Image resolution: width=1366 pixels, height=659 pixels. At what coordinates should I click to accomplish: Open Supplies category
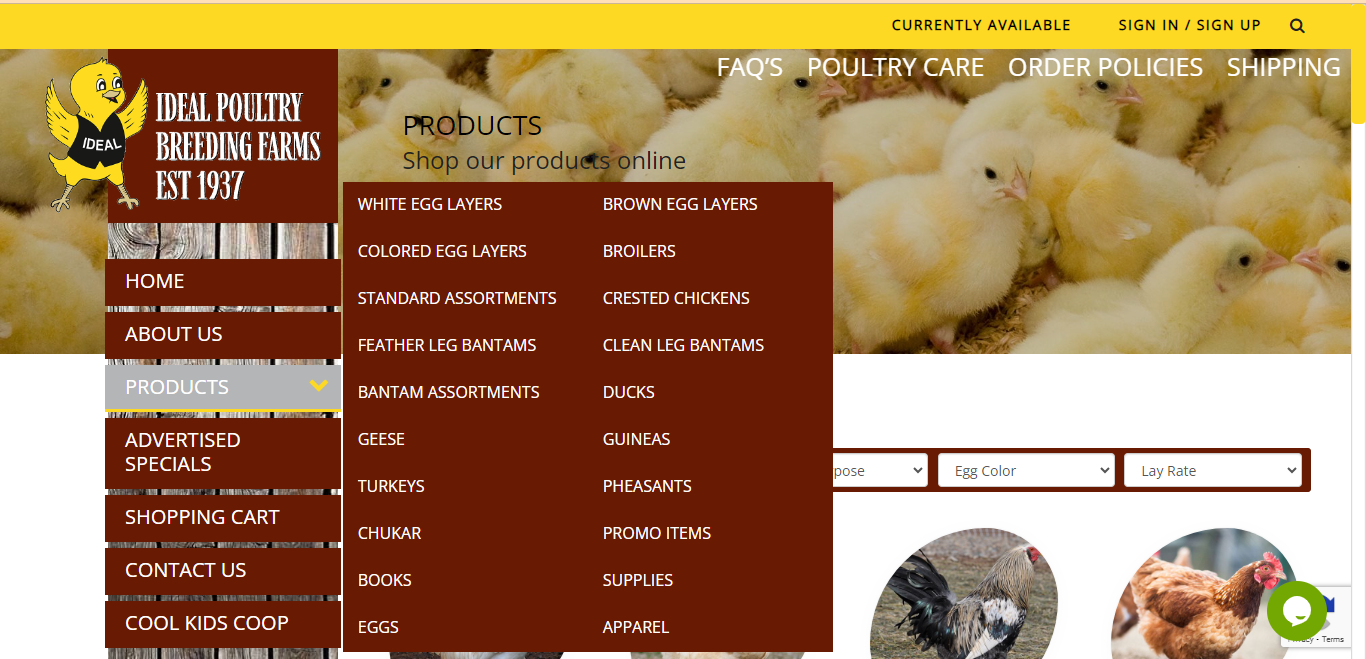coord(638,580)
